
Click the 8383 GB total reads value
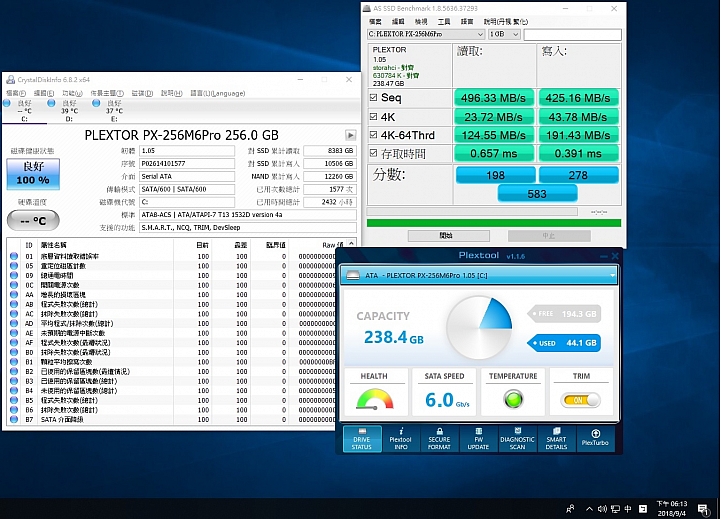[329, 151]
